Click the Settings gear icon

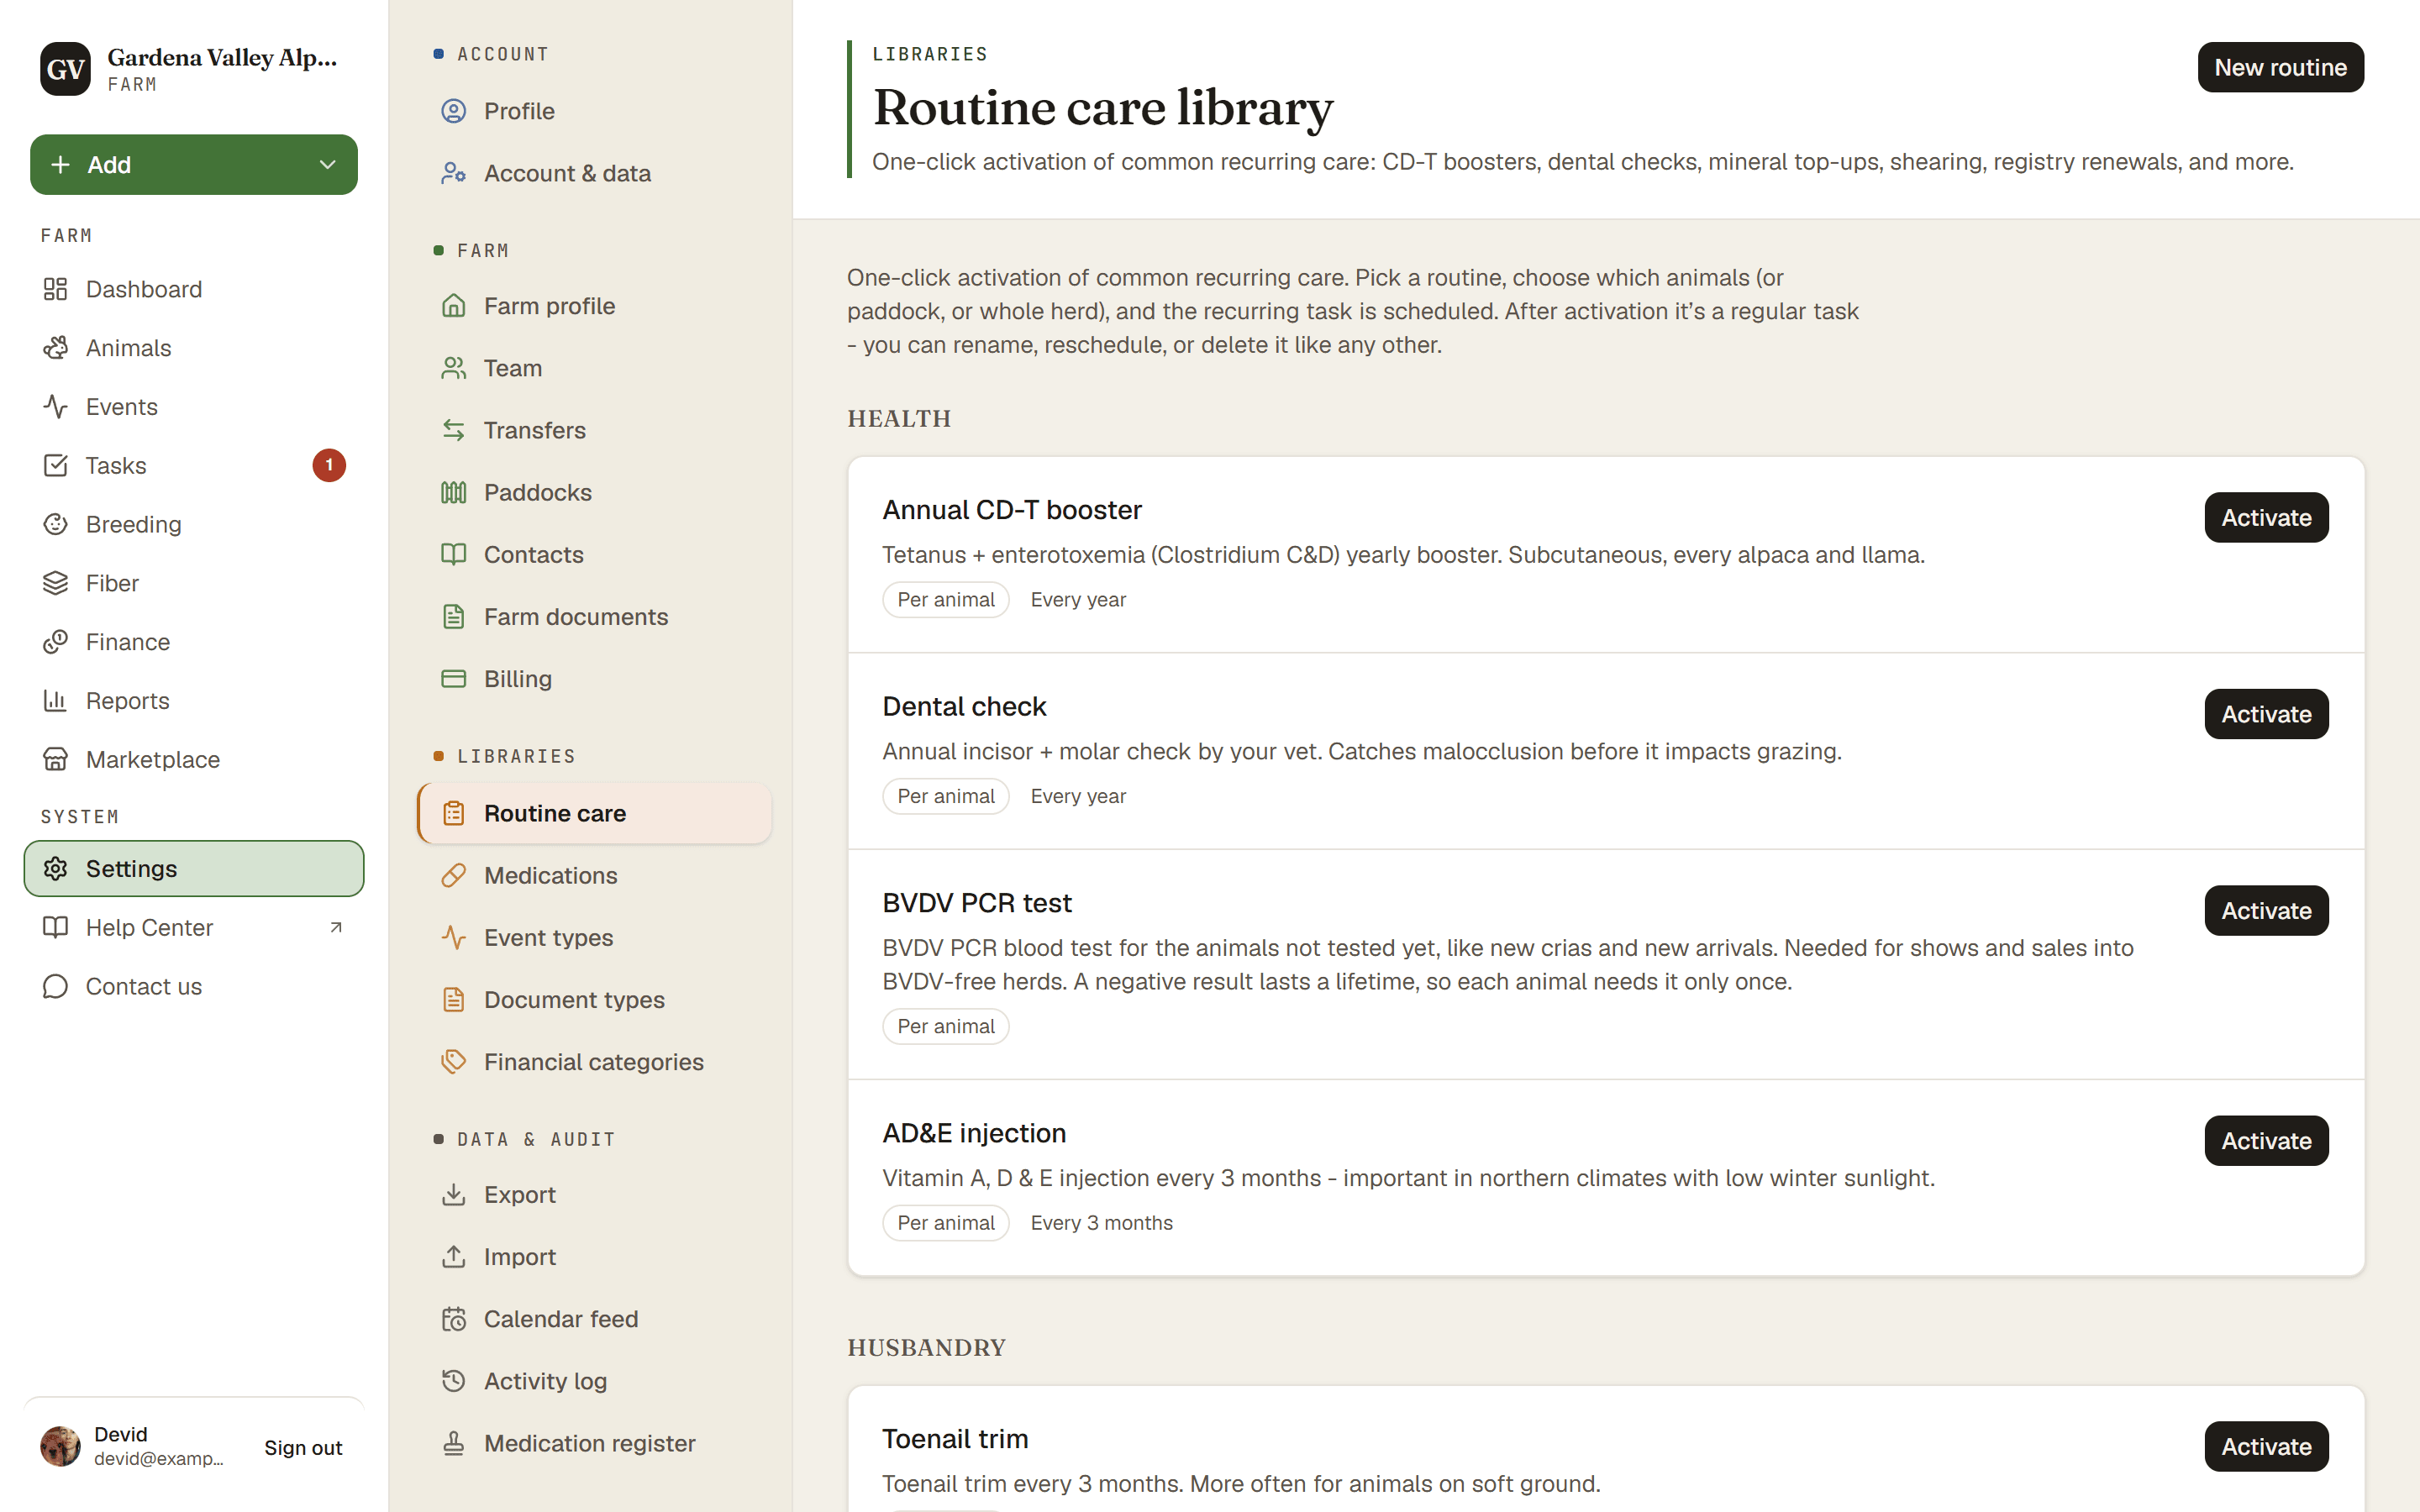tap(55, 869)
